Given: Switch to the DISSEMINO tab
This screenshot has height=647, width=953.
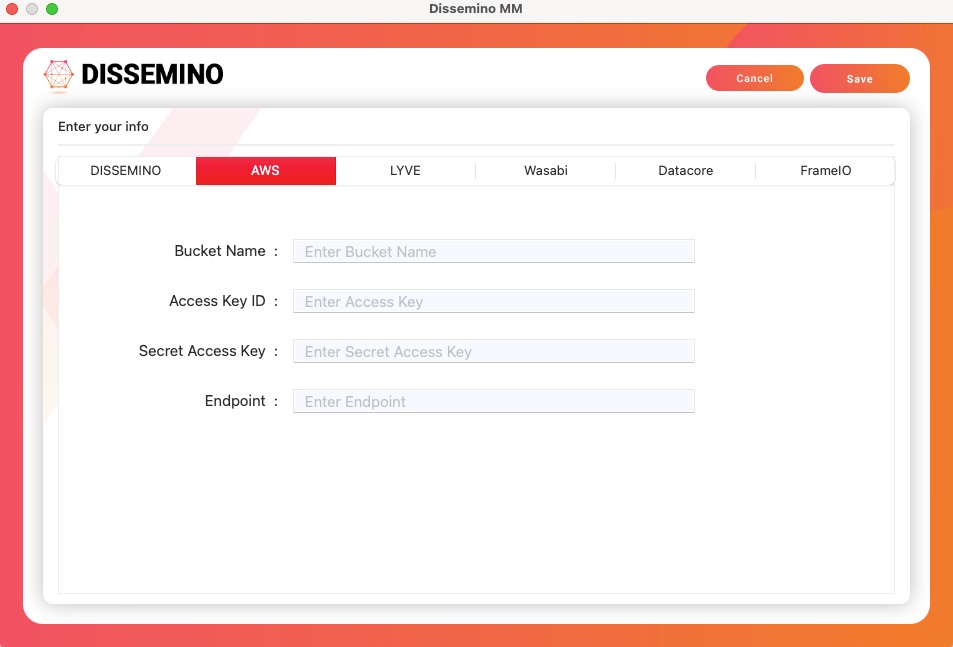Looking at the screenshot, I should (126, 171).
